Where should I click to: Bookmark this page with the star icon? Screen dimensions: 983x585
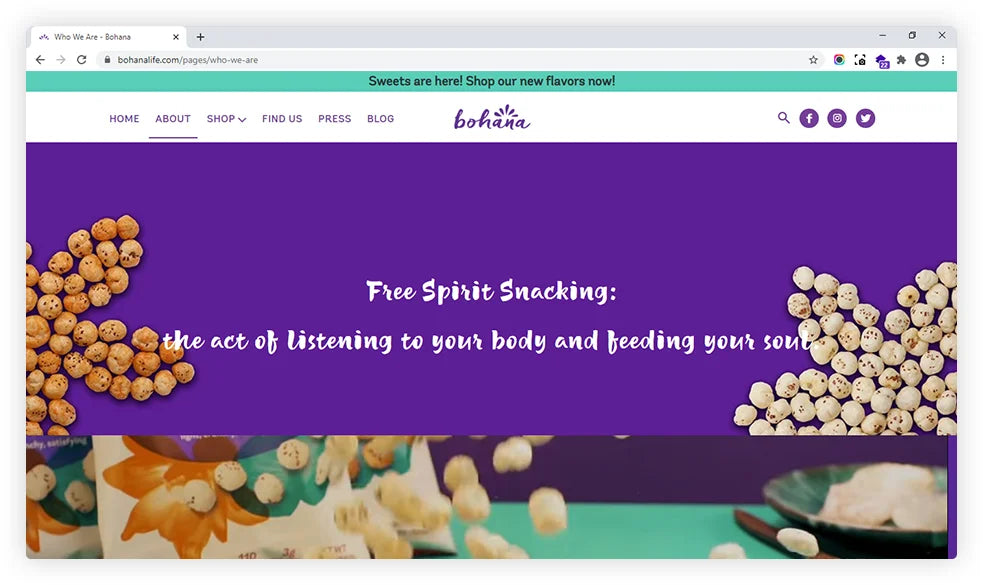813,60
